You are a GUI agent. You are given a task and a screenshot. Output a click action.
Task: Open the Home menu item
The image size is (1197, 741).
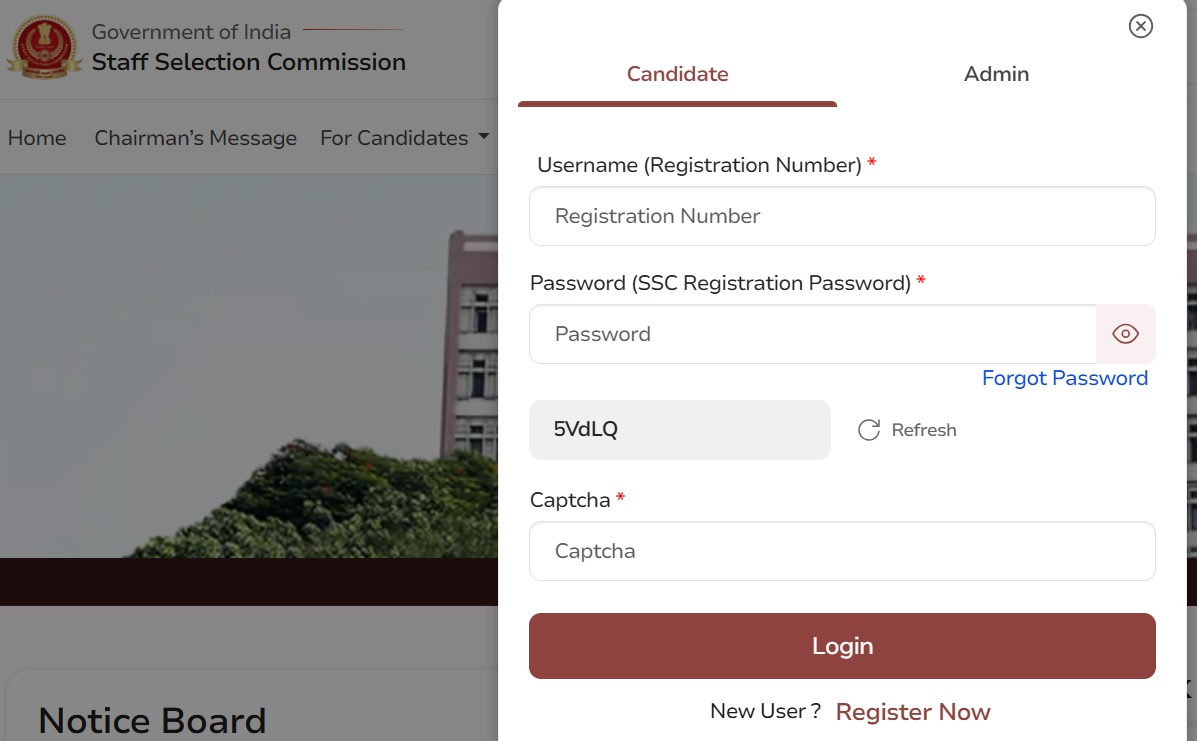37,138
